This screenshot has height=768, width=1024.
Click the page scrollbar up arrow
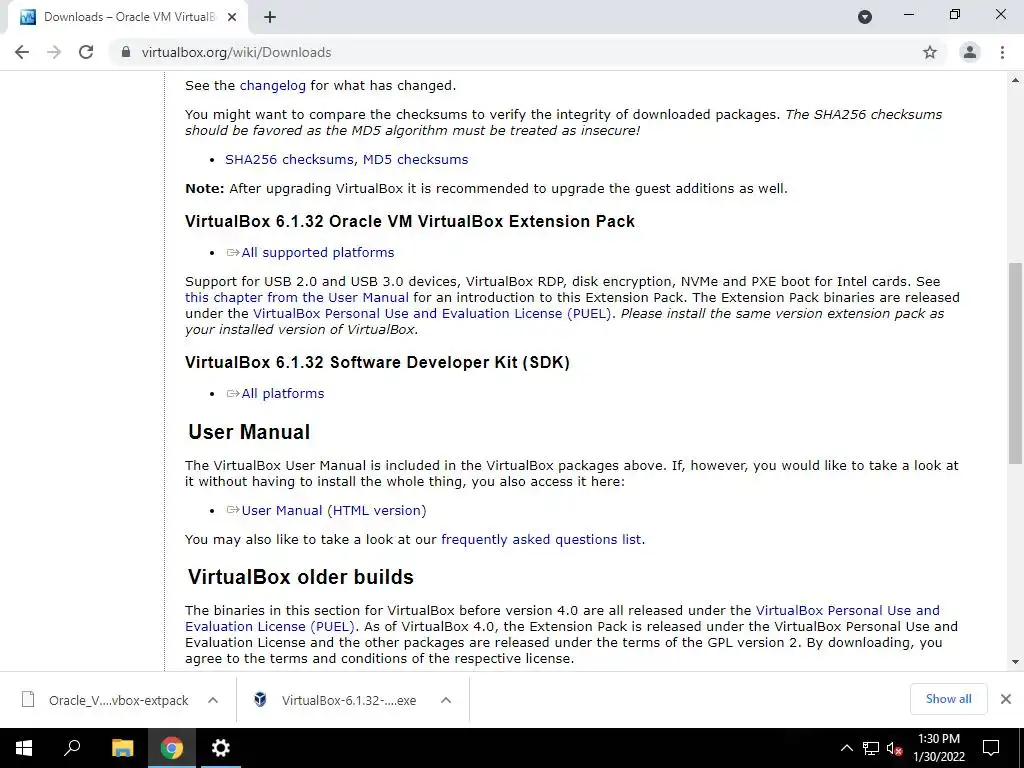(x=1016, y=81)
